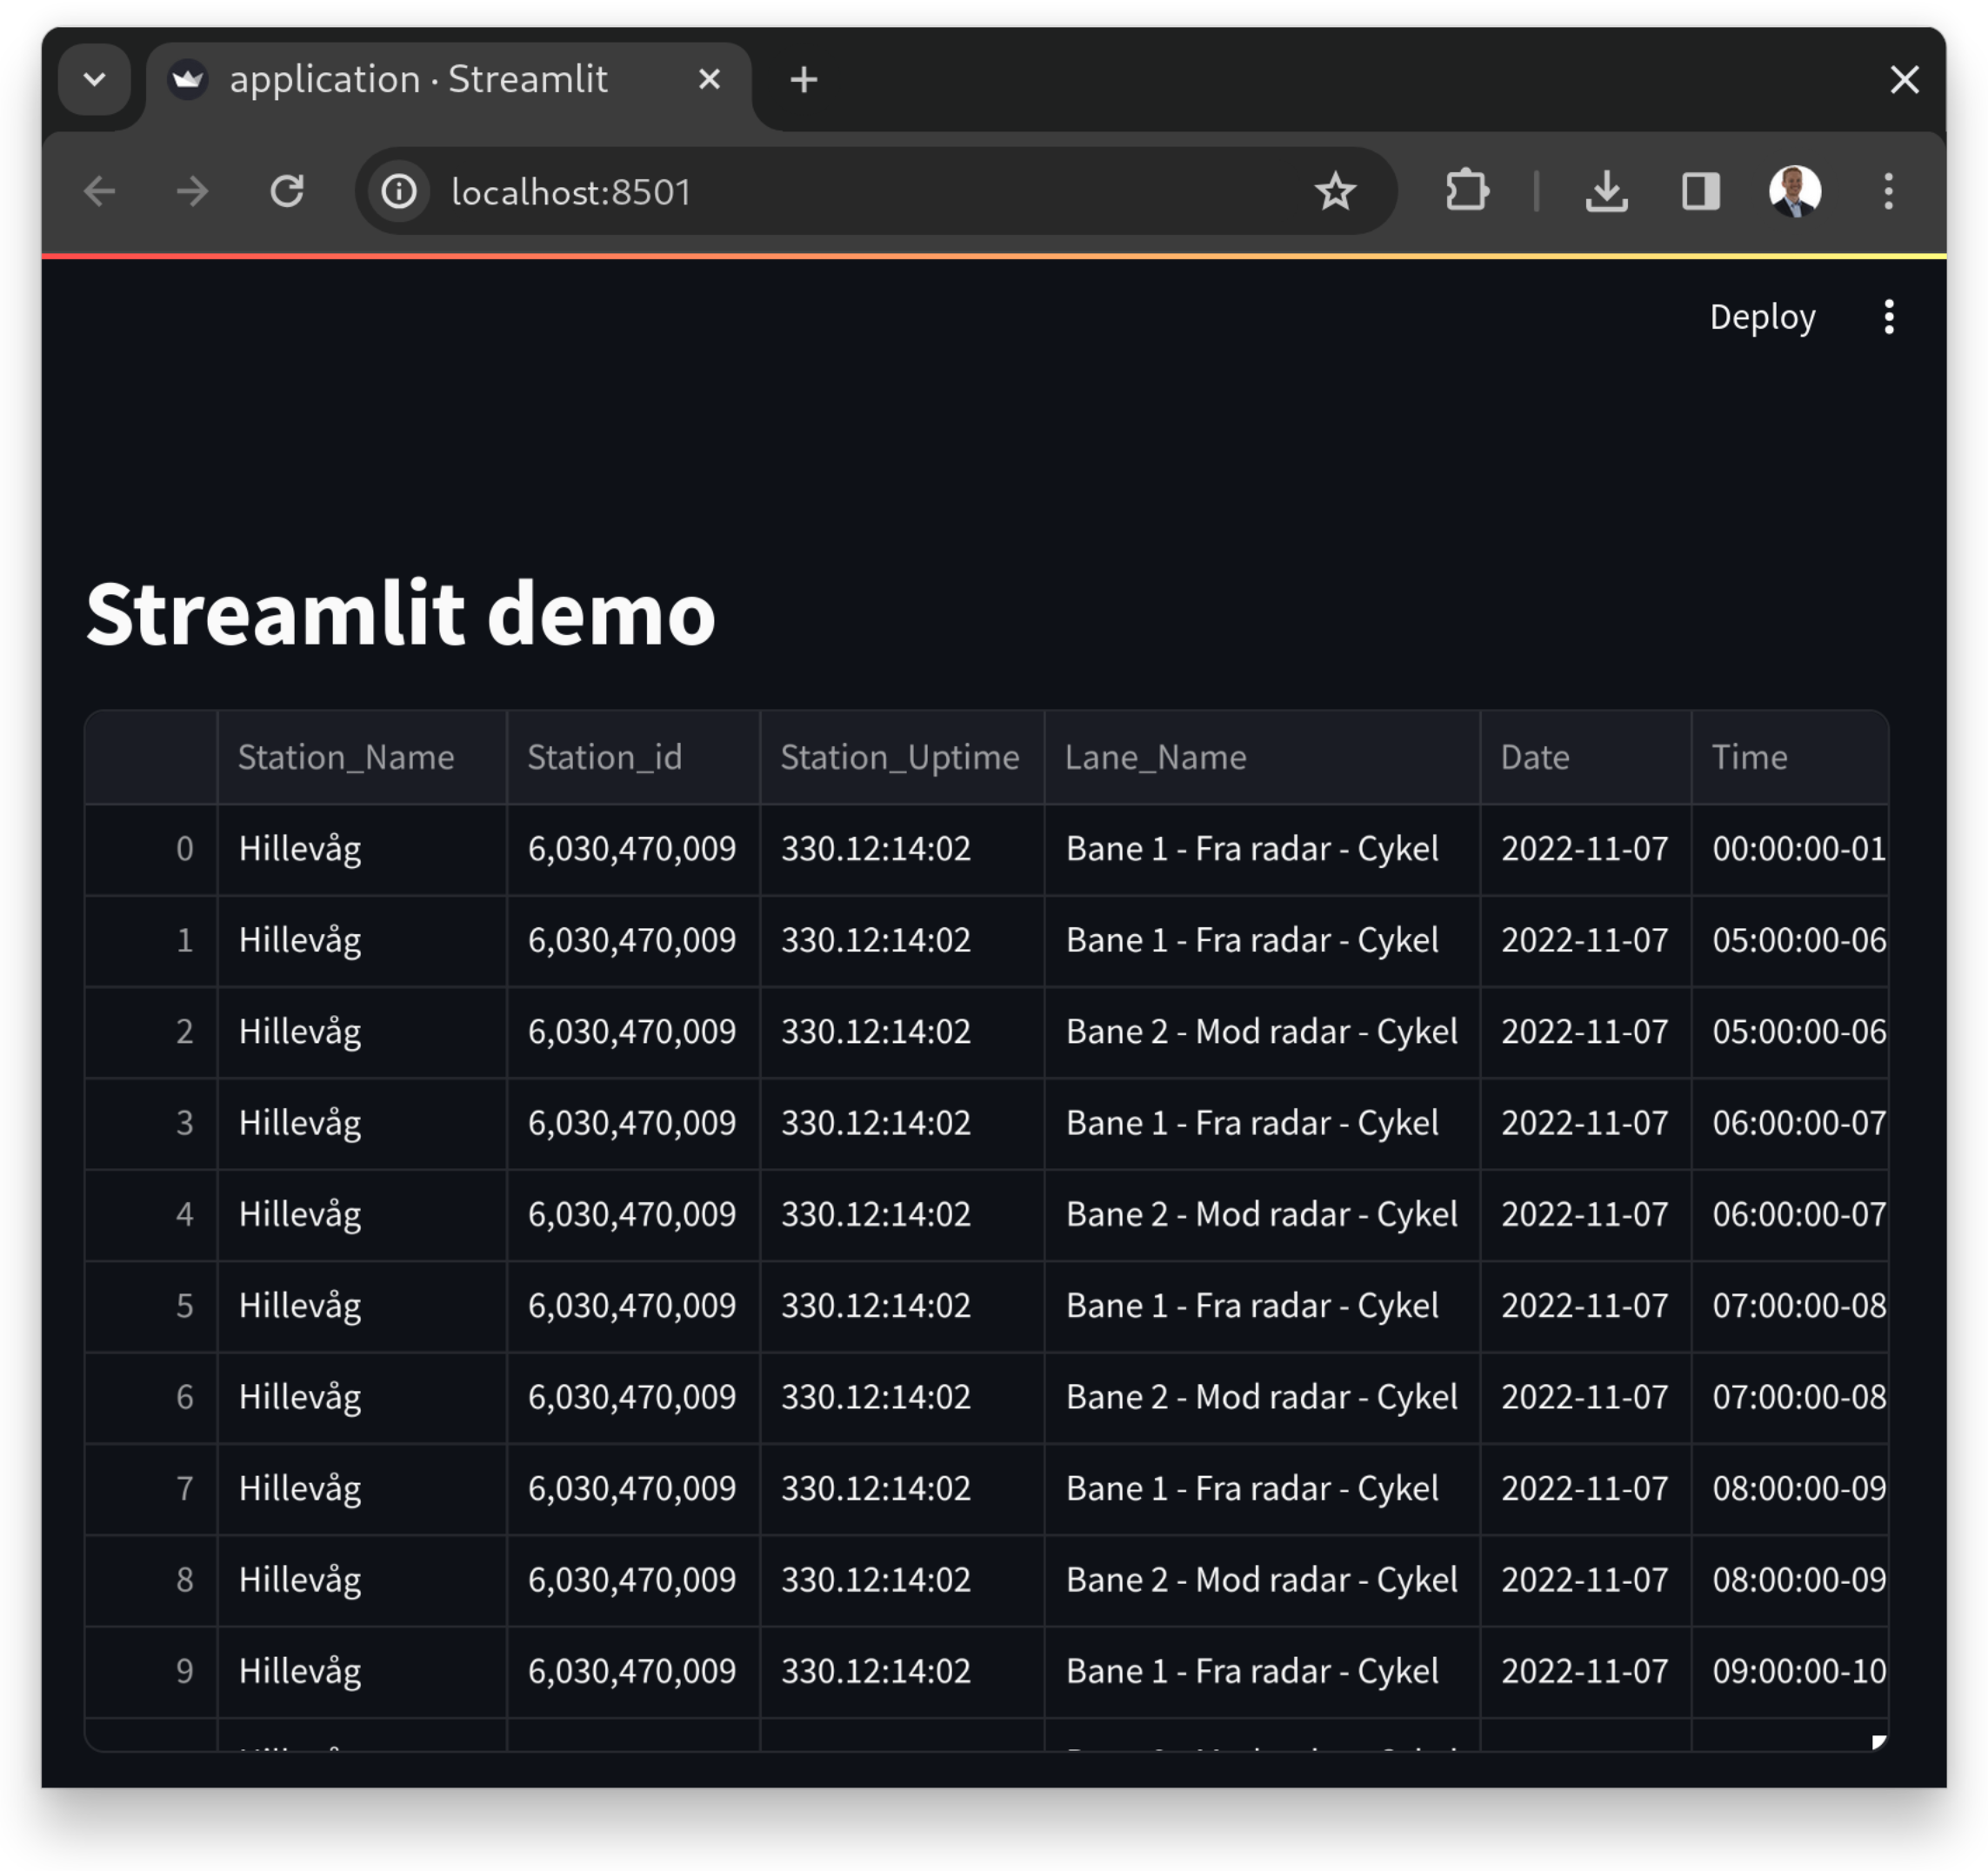Close the application · Streamlit tab
This screenshot has height=1871, width=1988.
click(709, 79)
